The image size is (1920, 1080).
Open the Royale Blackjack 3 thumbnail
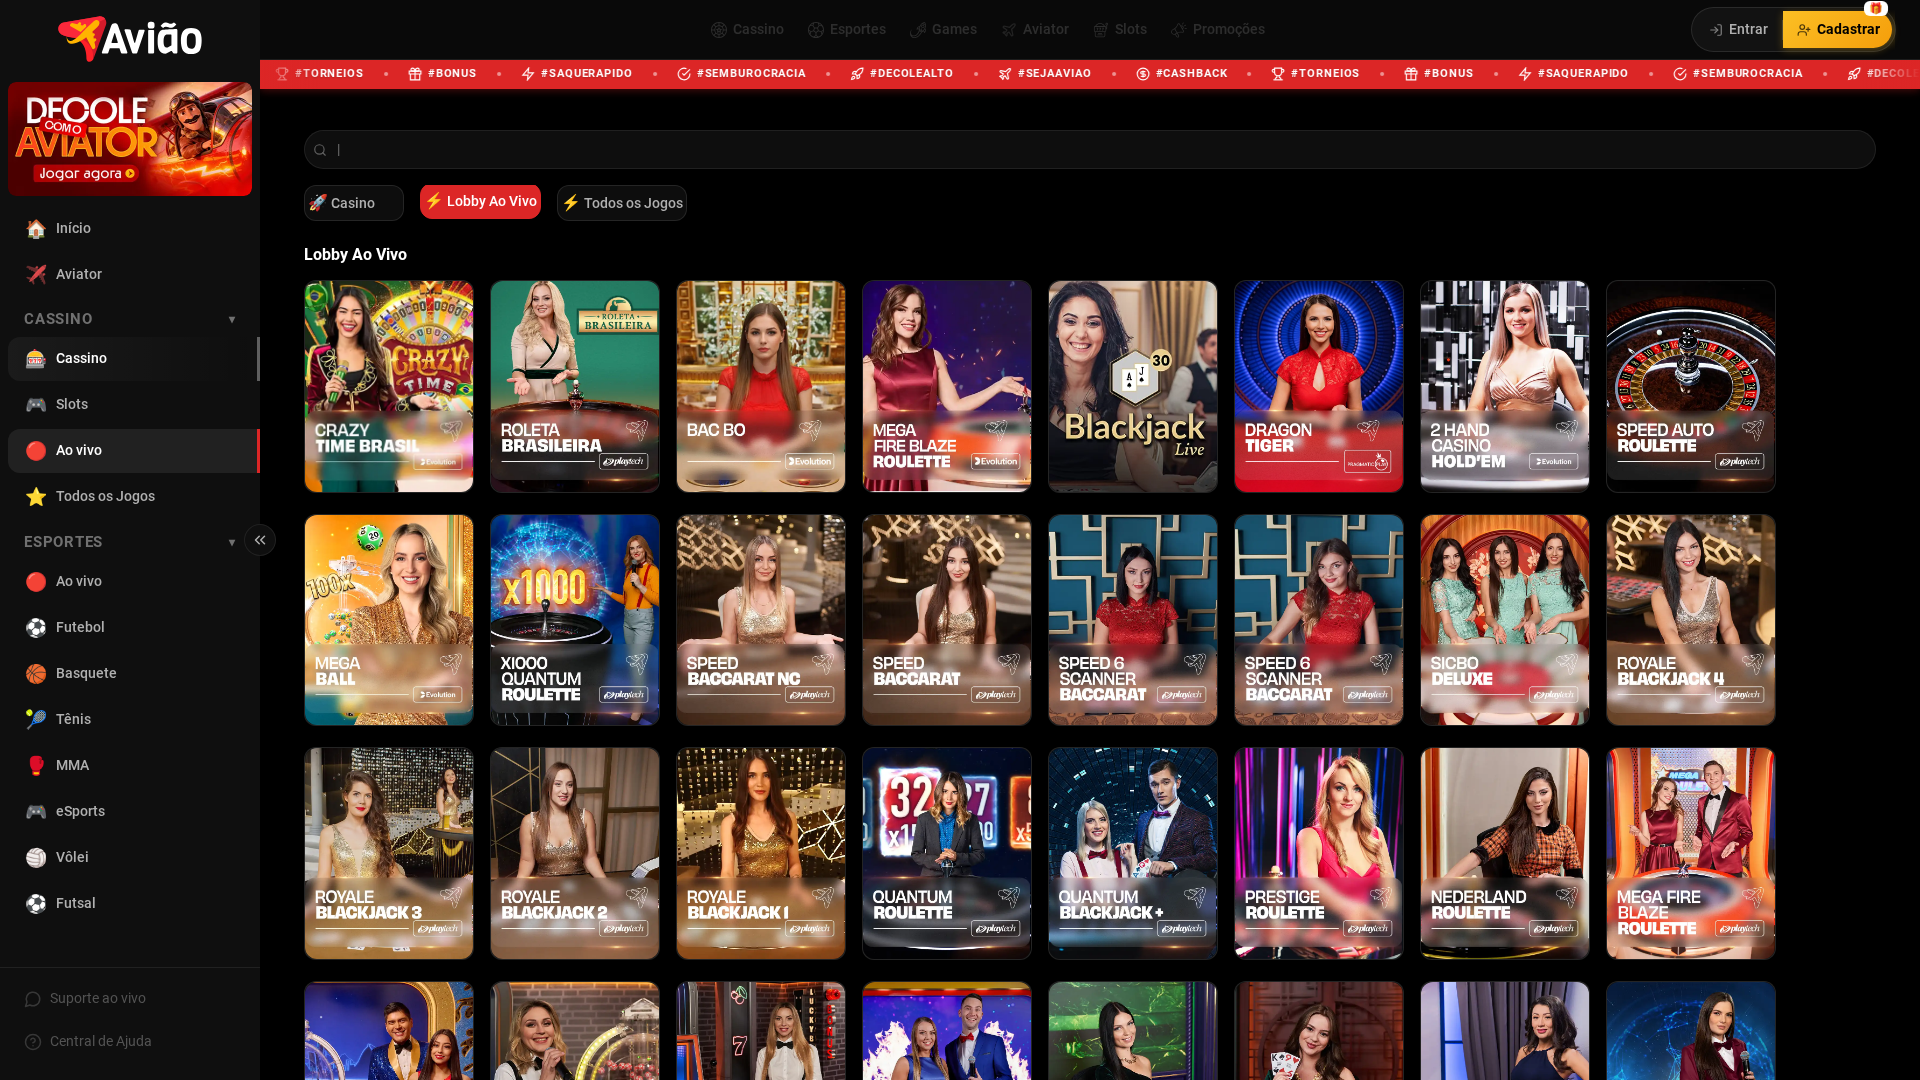pyautogui.click(x=389, y=854)
